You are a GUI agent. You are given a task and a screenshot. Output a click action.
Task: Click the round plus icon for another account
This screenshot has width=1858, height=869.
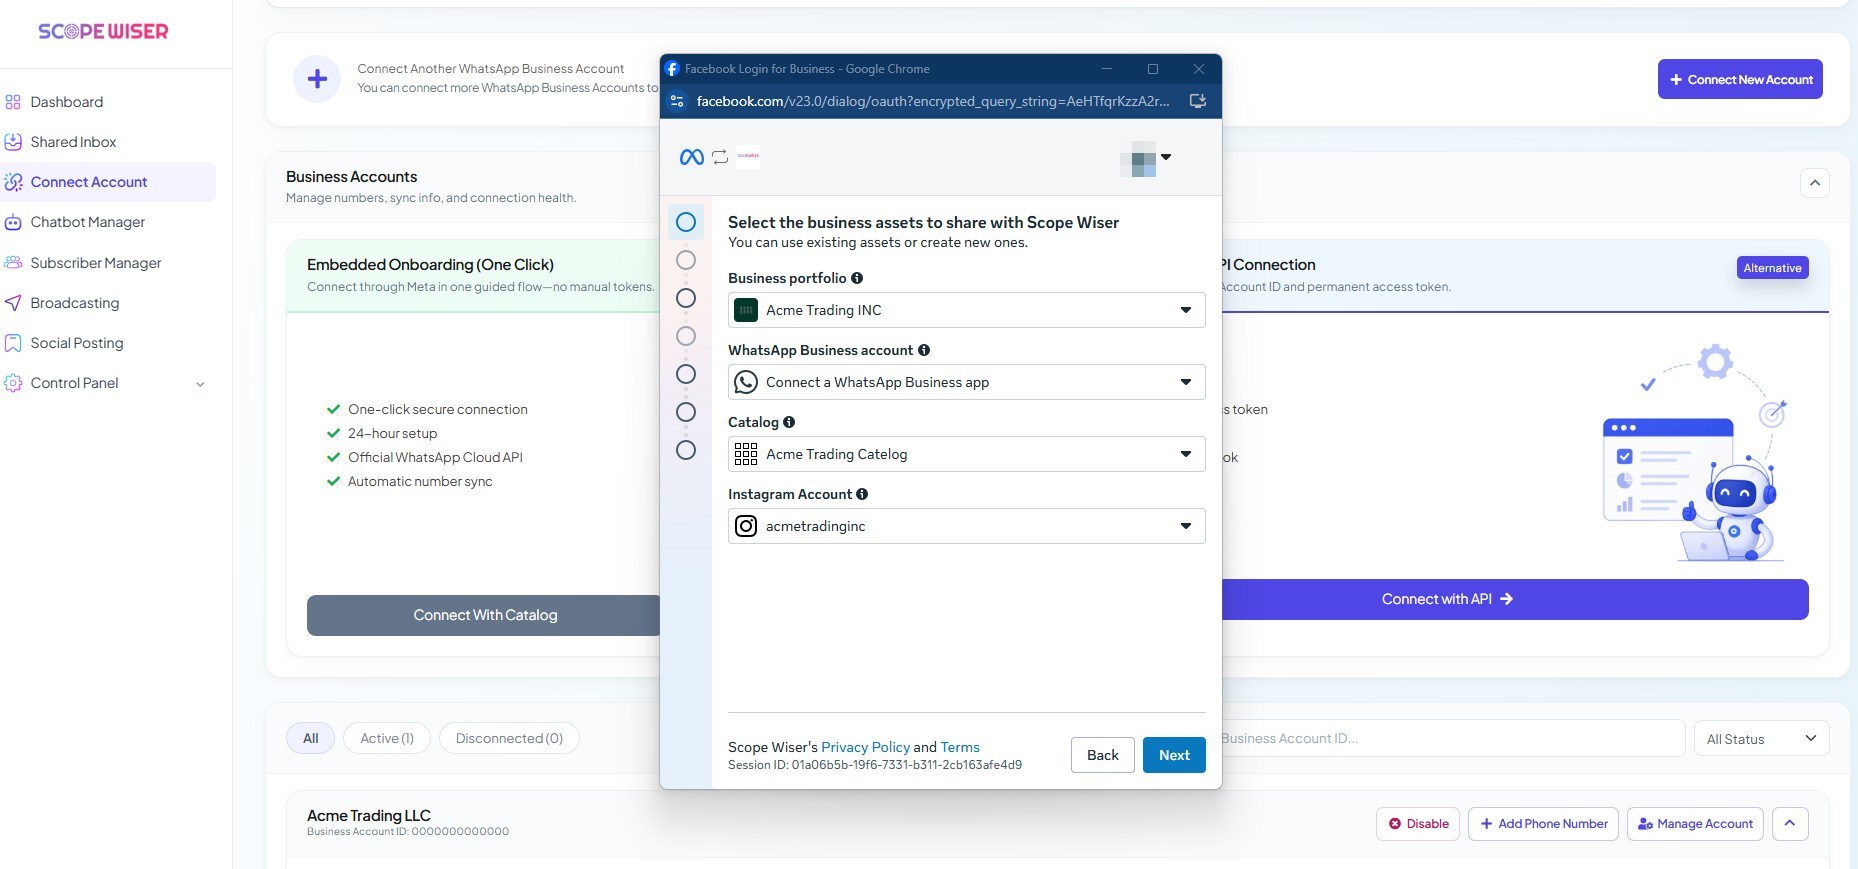[317, 79]
